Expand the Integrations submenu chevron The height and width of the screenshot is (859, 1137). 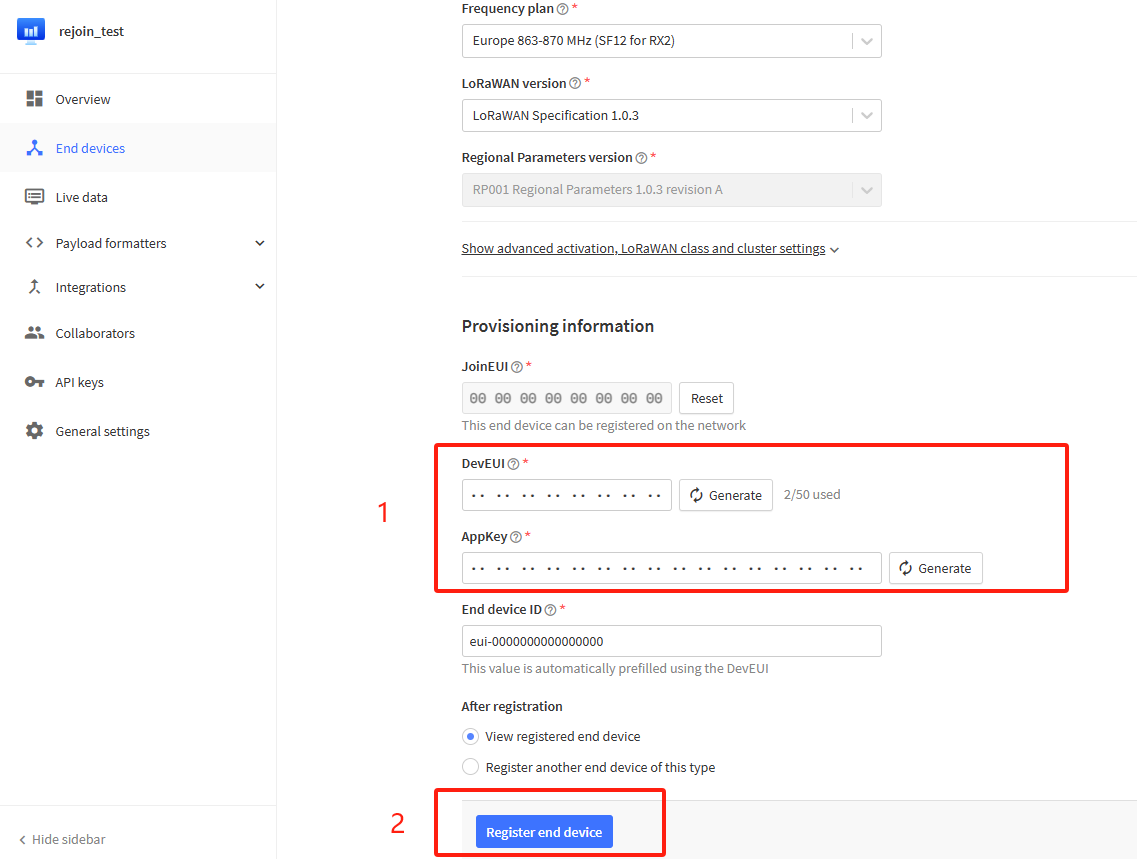pyautogui.click(x=260, y=287)
